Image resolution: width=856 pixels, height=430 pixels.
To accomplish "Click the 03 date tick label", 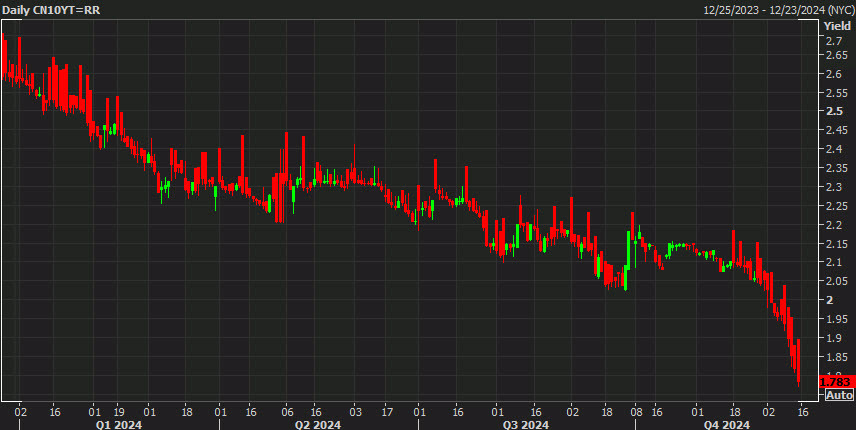I will pyautogui.click(x=355, y=412).
